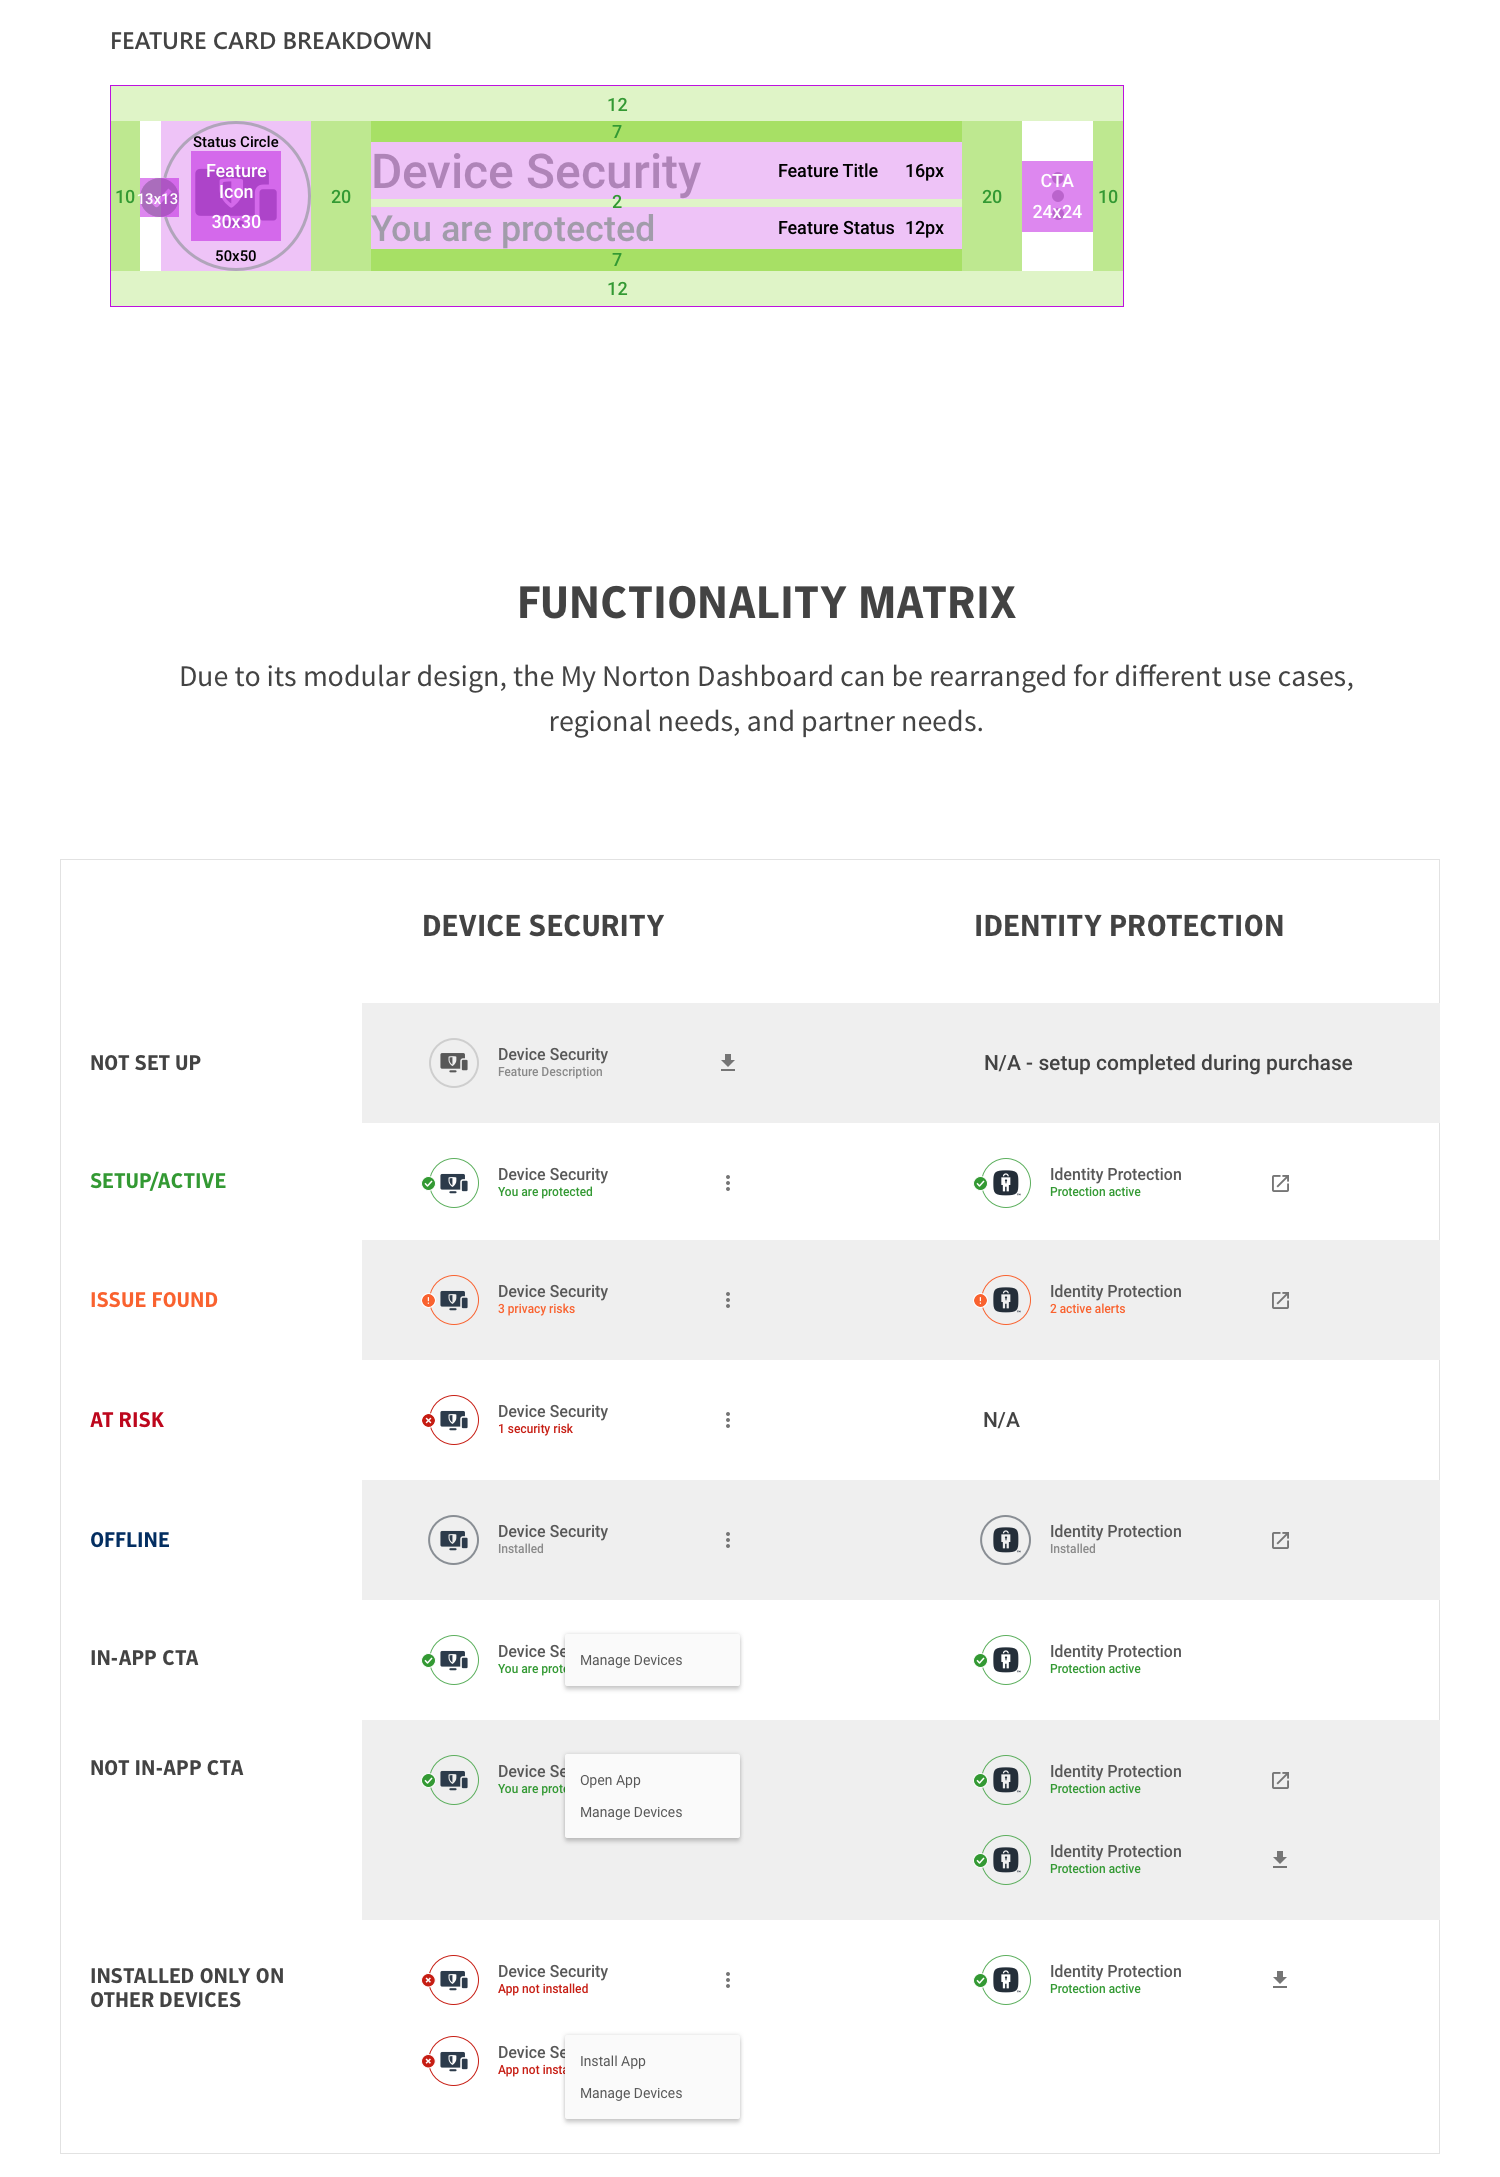Viewport: 1500px width, 2177px height.
Task: Choose Install App from popup menu
Action: 613,2061
